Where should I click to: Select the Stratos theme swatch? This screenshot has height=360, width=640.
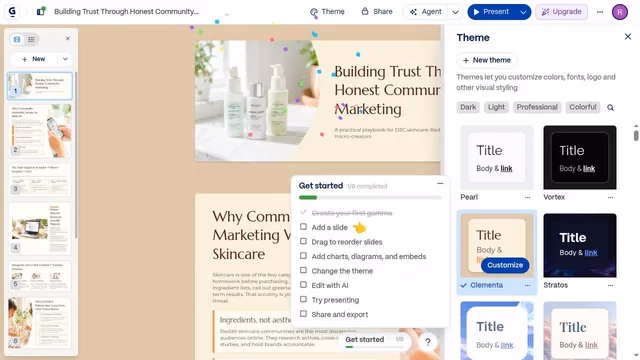pos(580,245)
